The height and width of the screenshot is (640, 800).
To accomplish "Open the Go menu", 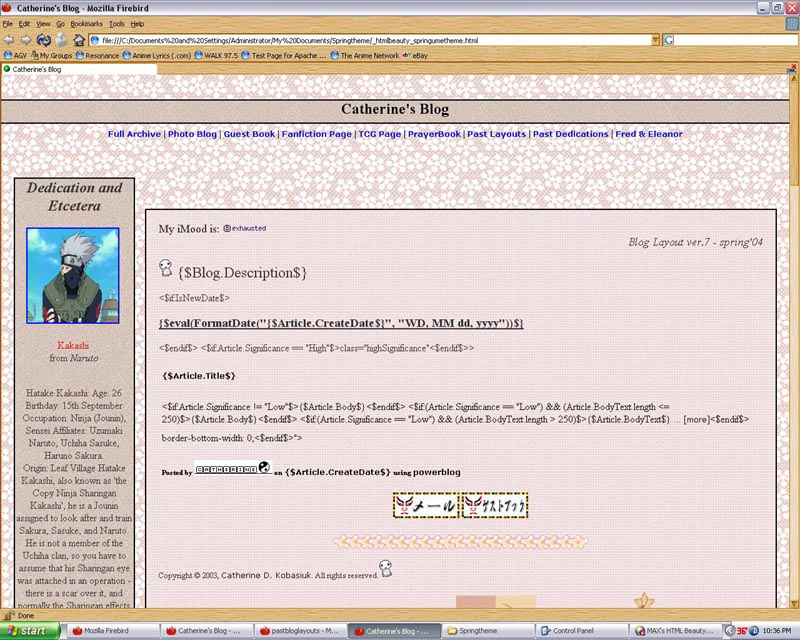I will coord(61,24).
